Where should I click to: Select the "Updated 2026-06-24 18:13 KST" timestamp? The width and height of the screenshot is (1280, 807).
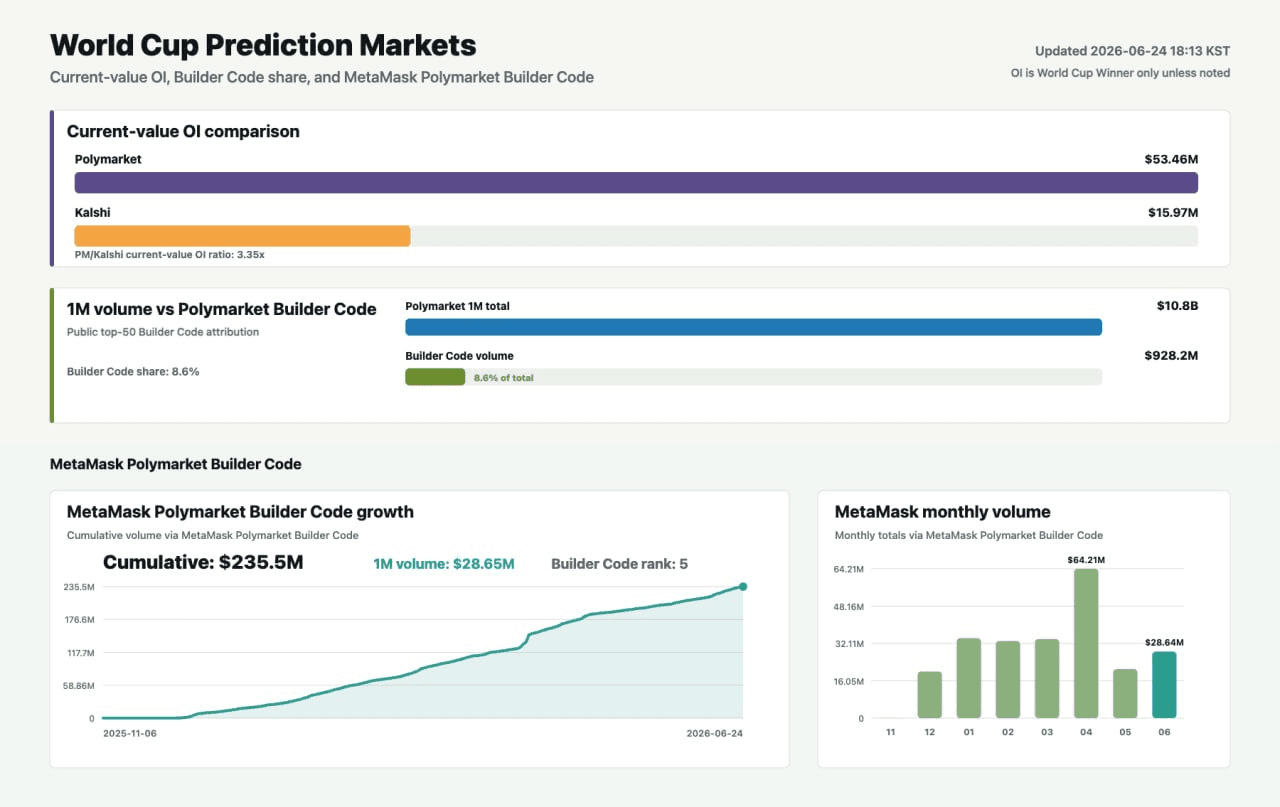pyautogui.click(x=1132, y=51)
